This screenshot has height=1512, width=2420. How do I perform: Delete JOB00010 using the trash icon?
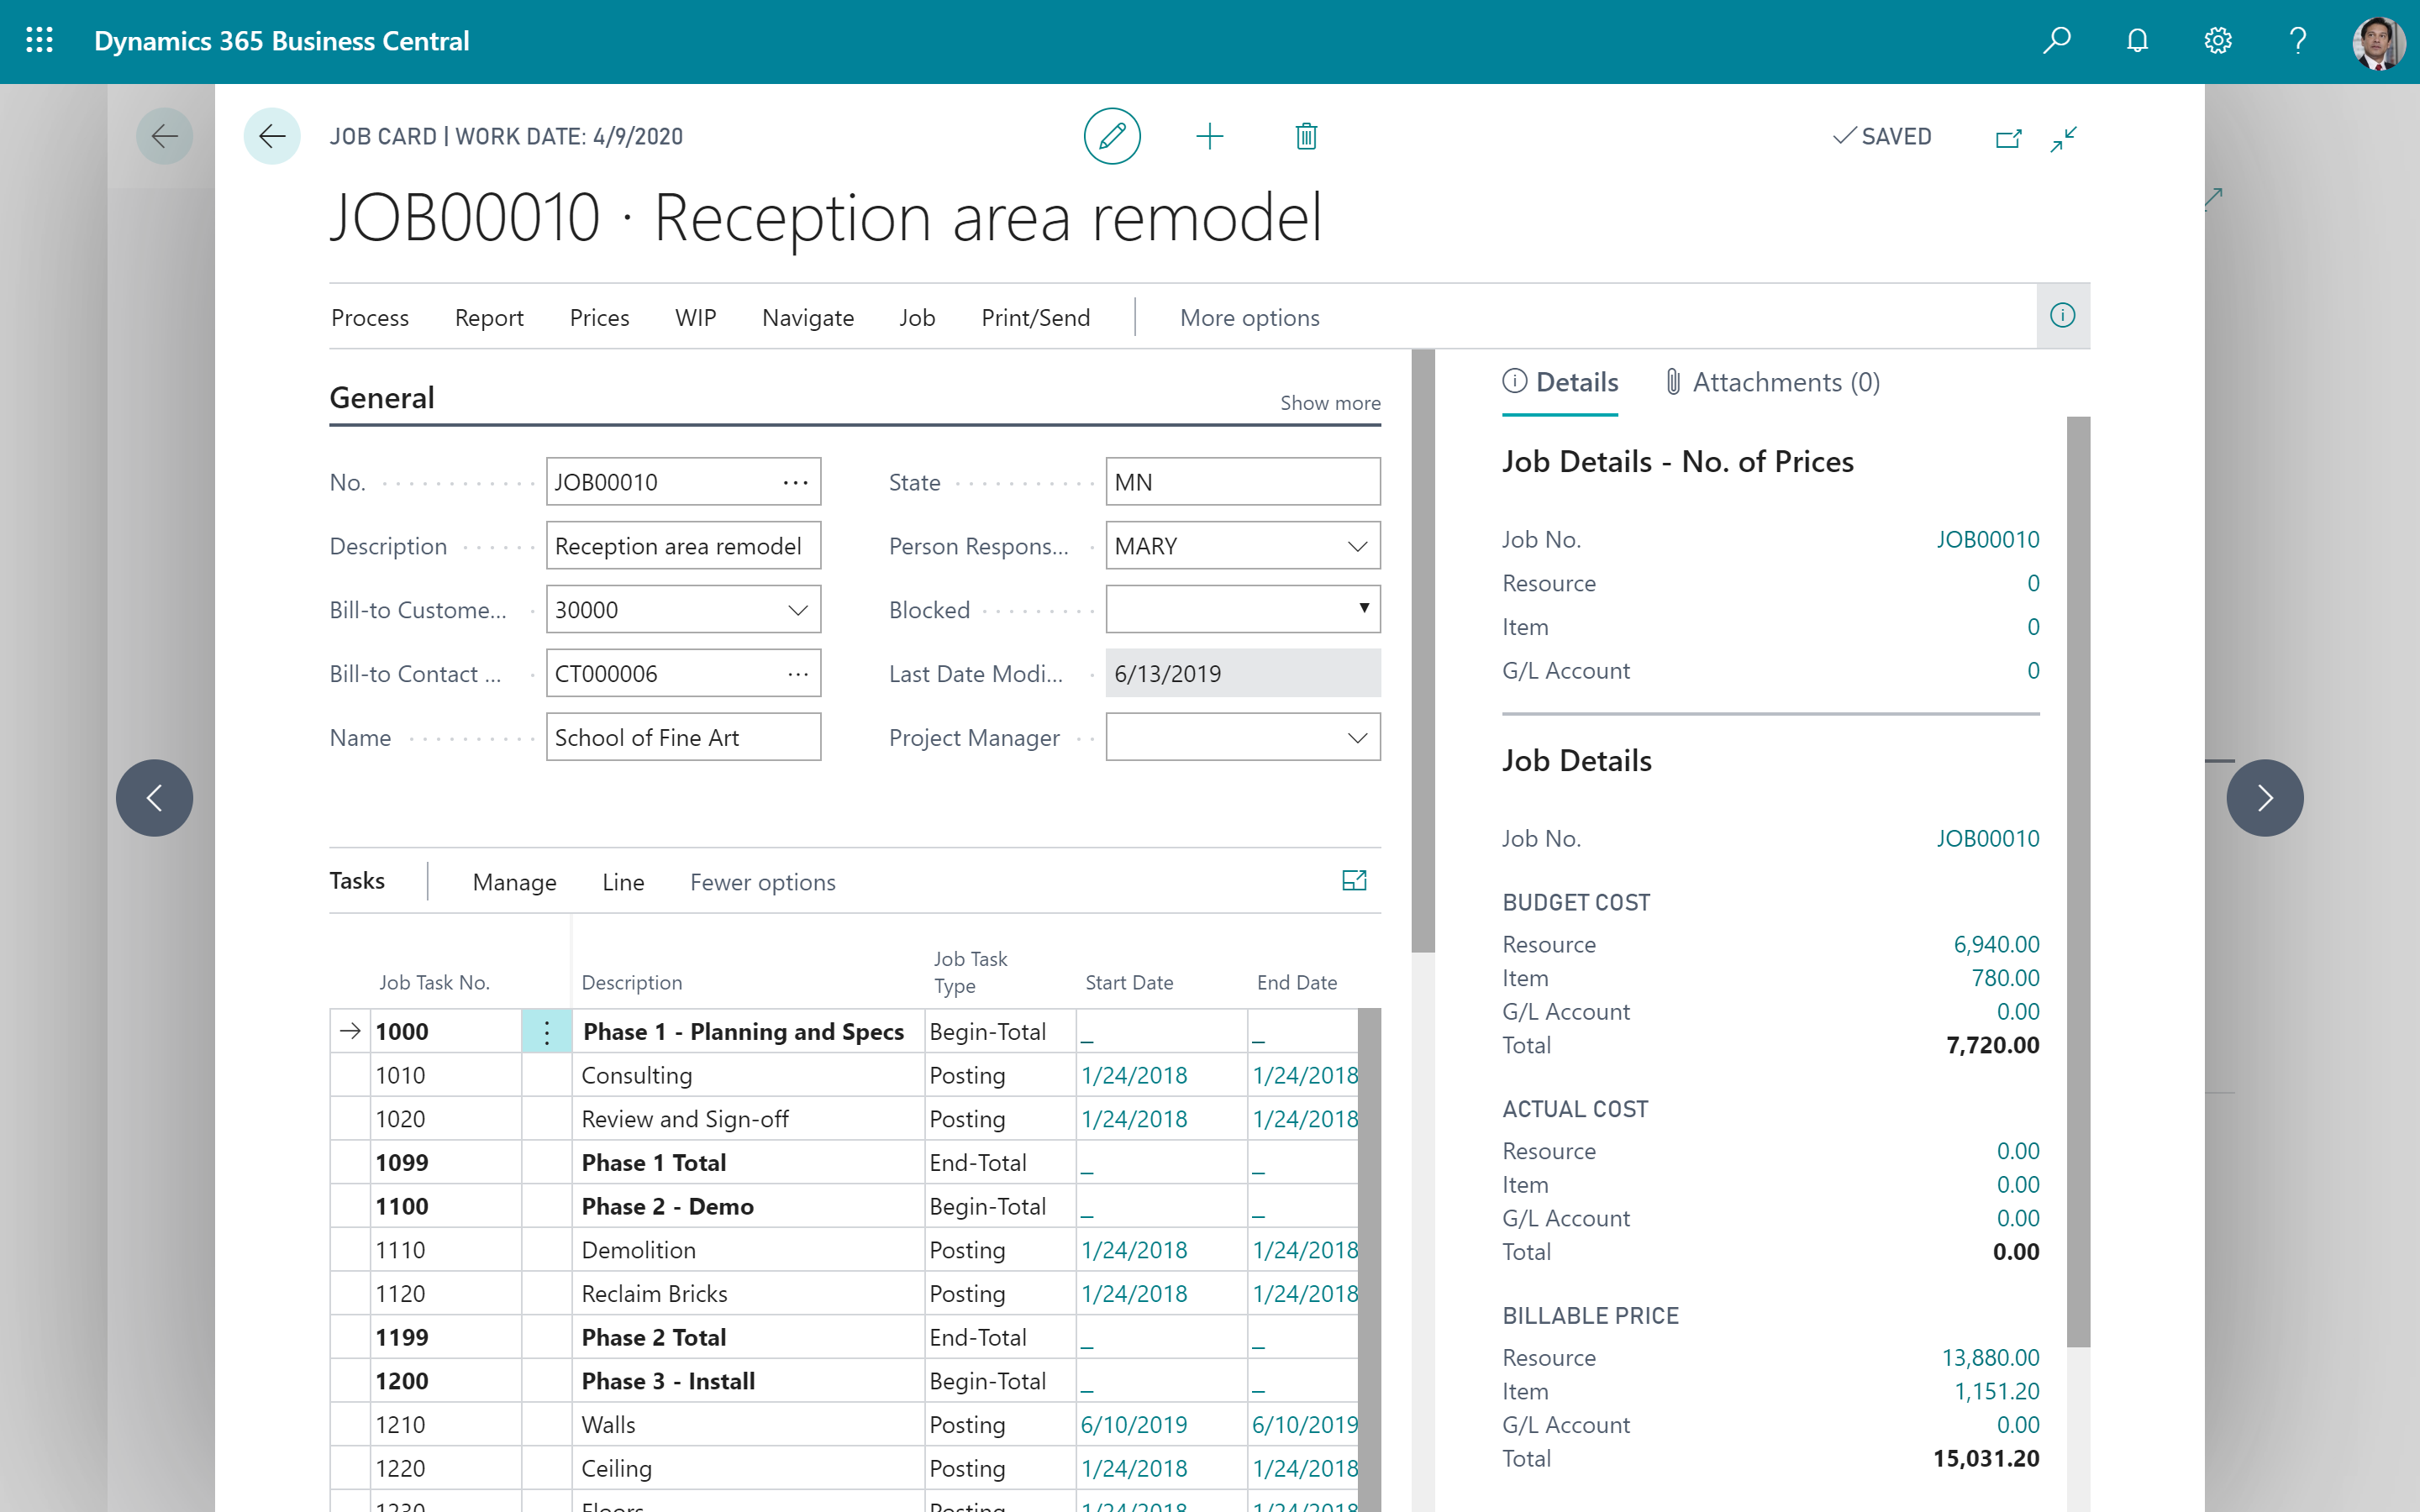[x=1305, y=136]
